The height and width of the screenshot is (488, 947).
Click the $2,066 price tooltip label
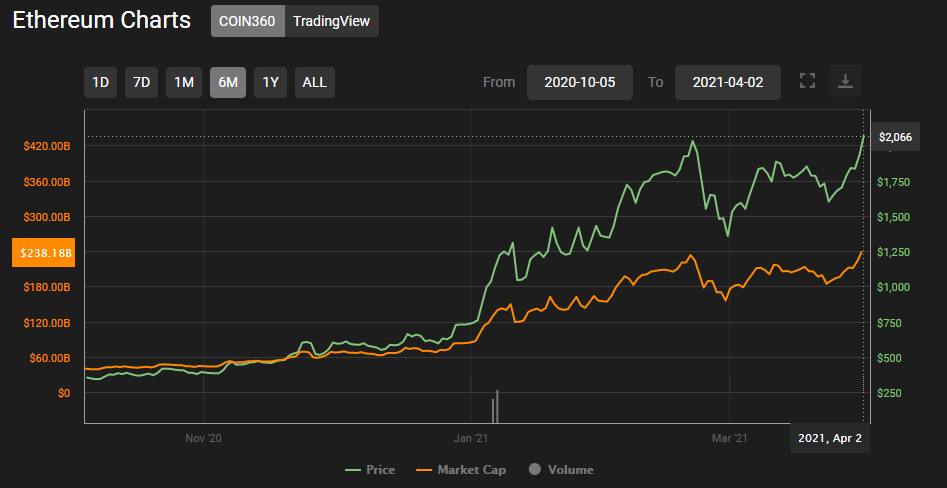coord(895,138)
